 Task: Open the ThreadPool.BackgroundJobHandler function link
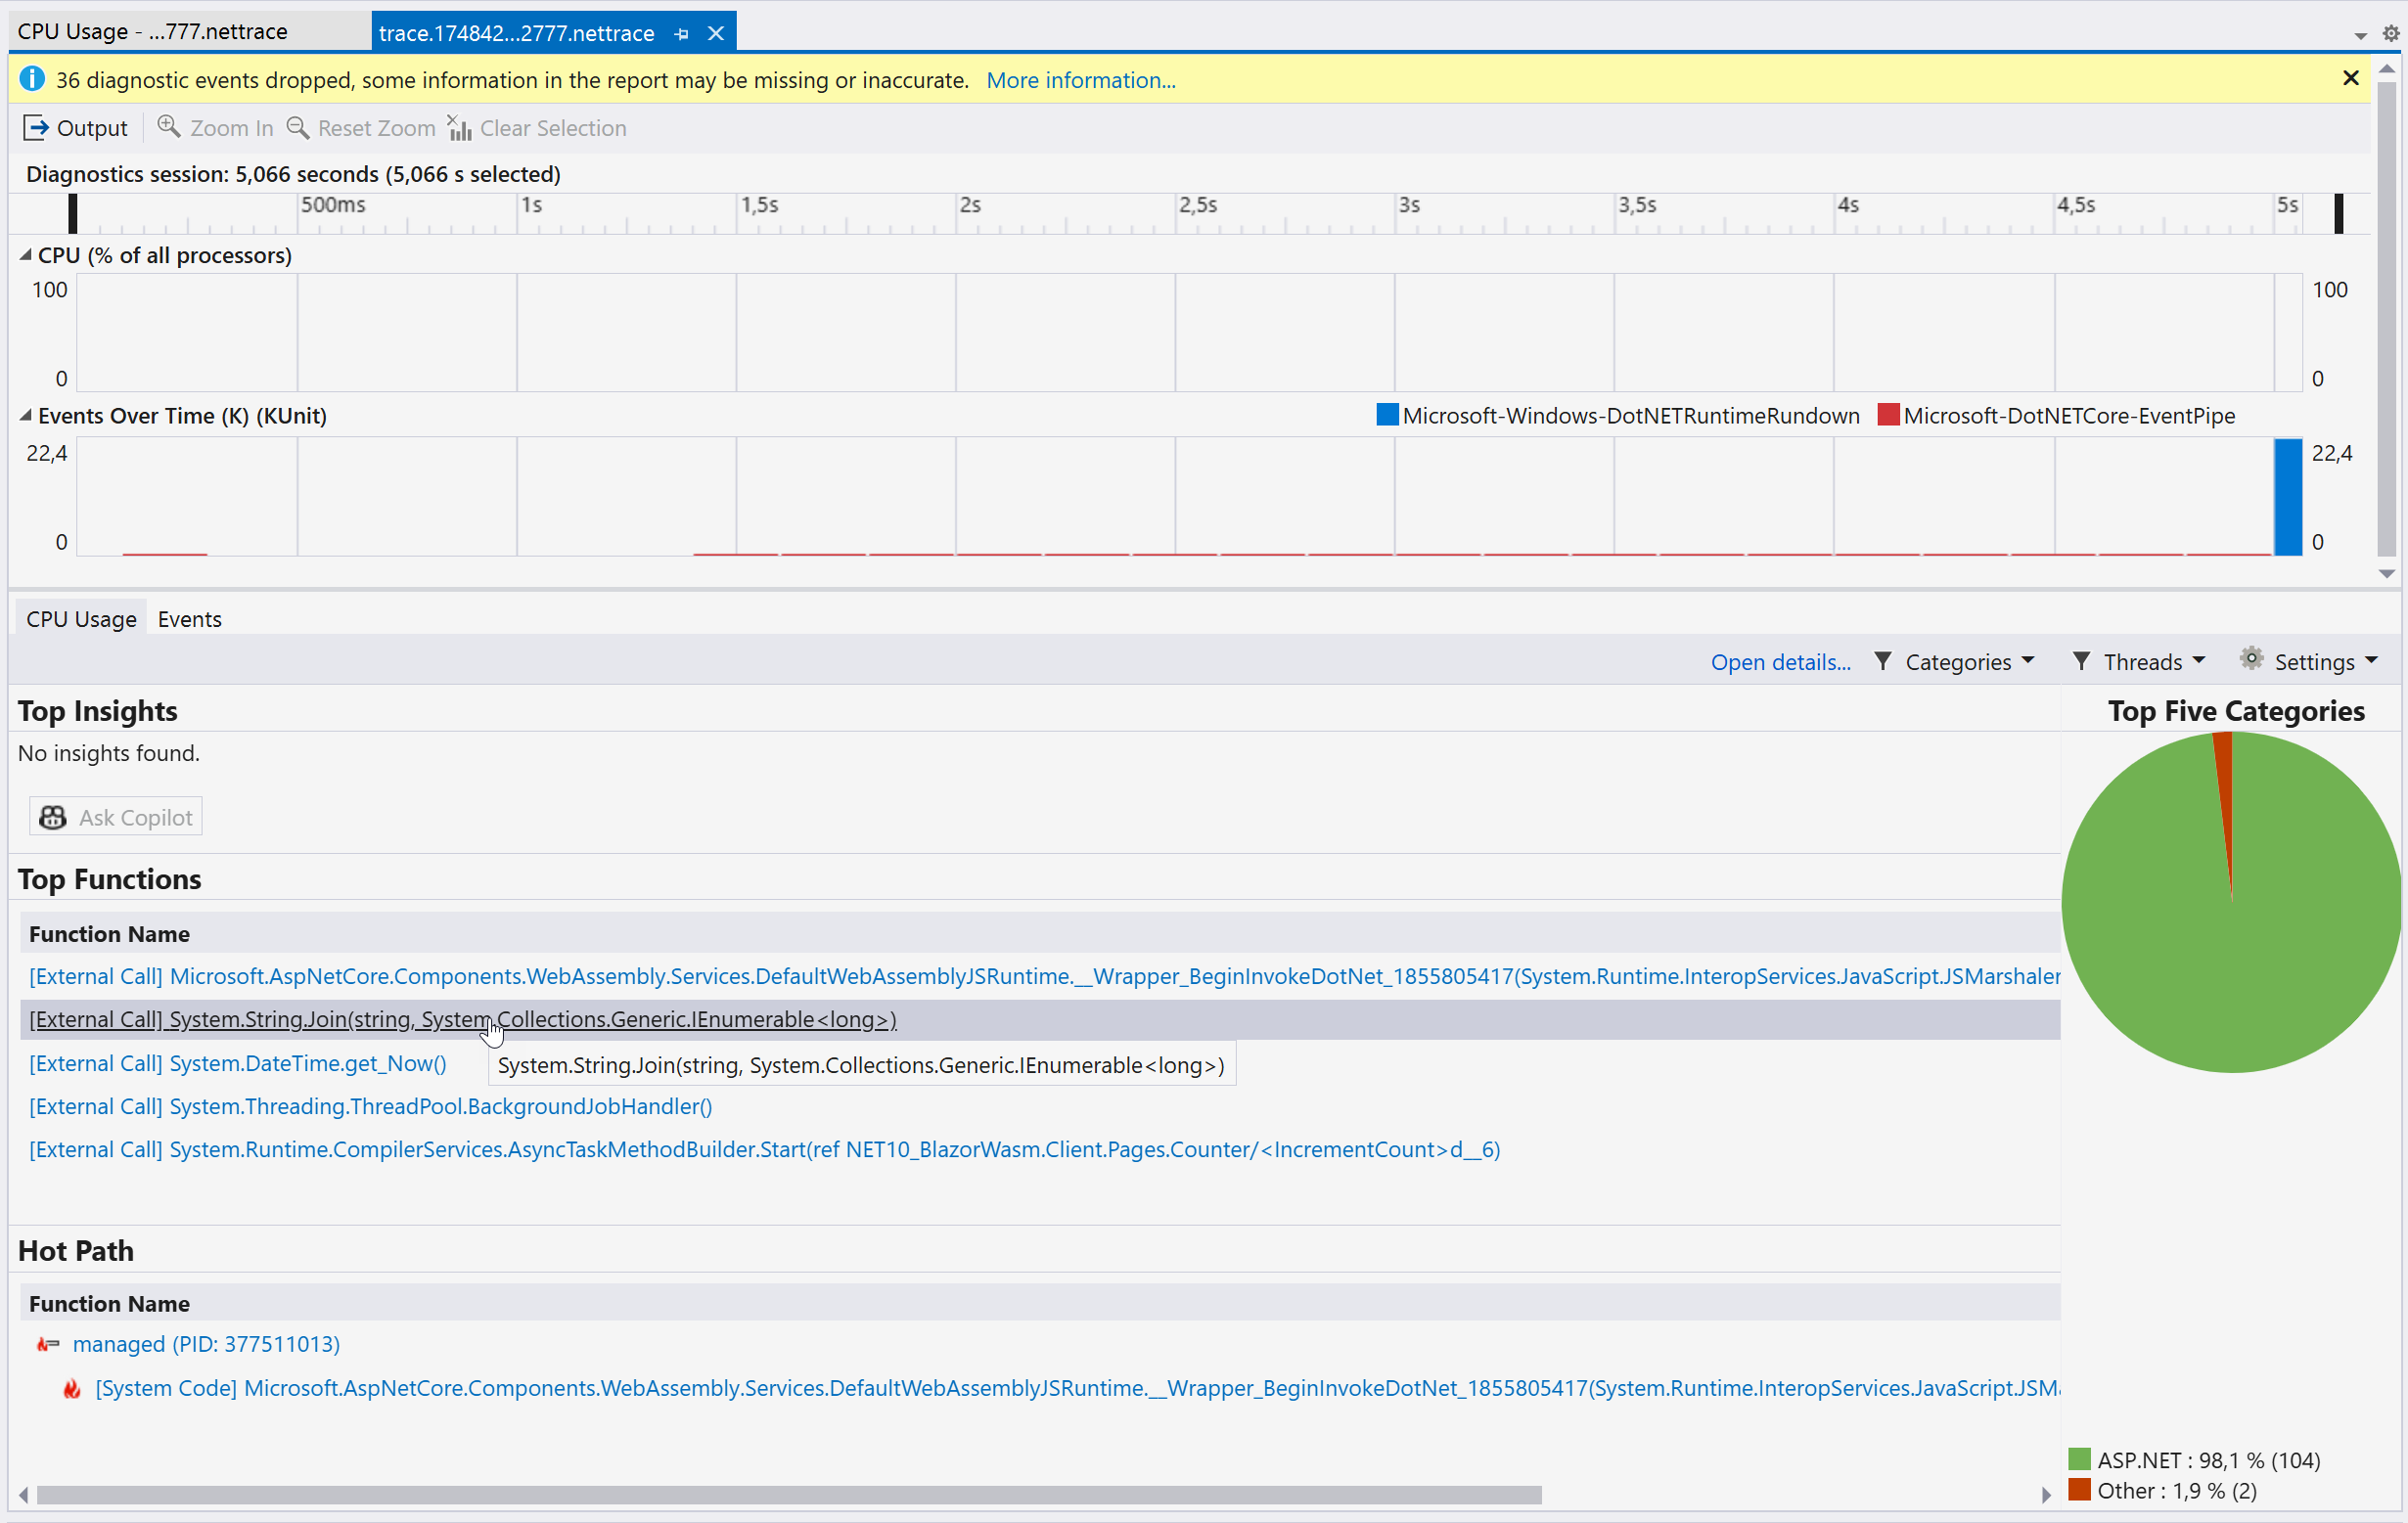click(x=370, y=1106)
